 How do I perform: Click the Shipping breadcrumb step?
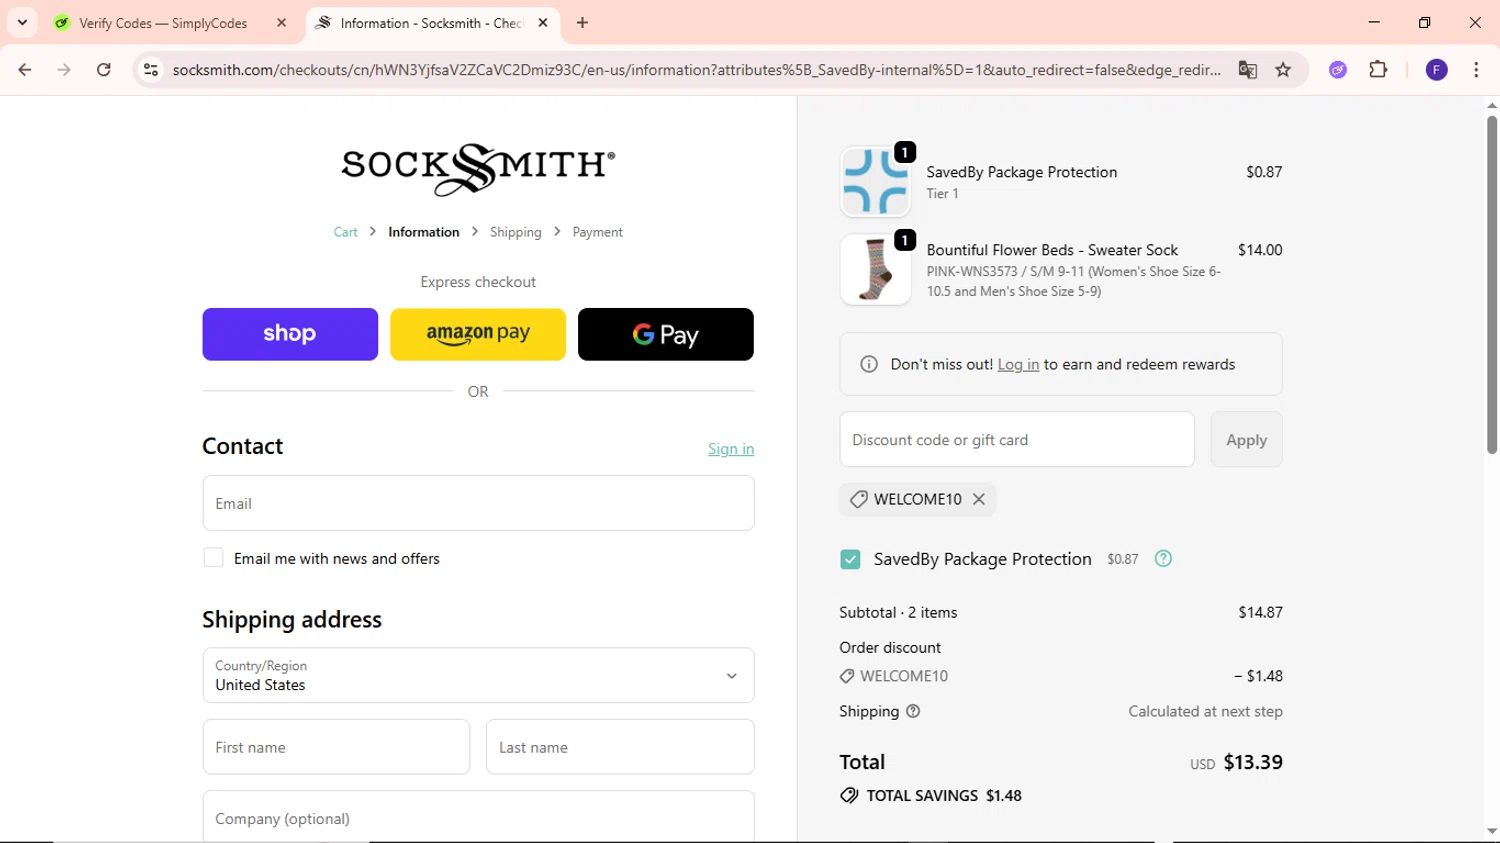tap(515, 232)
